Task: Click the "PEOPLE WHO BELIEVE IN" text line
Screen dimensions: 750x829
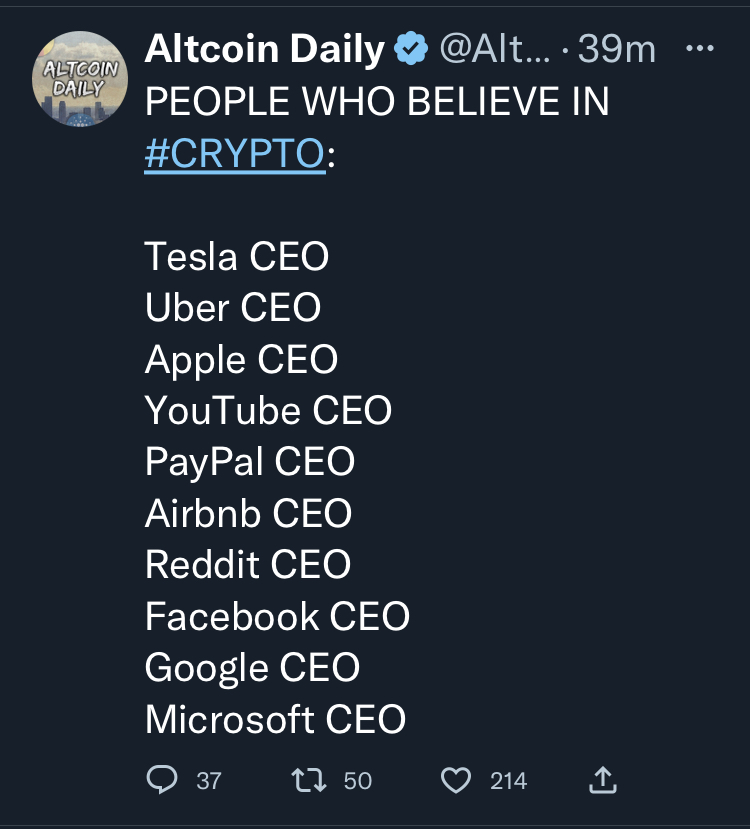Action: tap(377, 102)
